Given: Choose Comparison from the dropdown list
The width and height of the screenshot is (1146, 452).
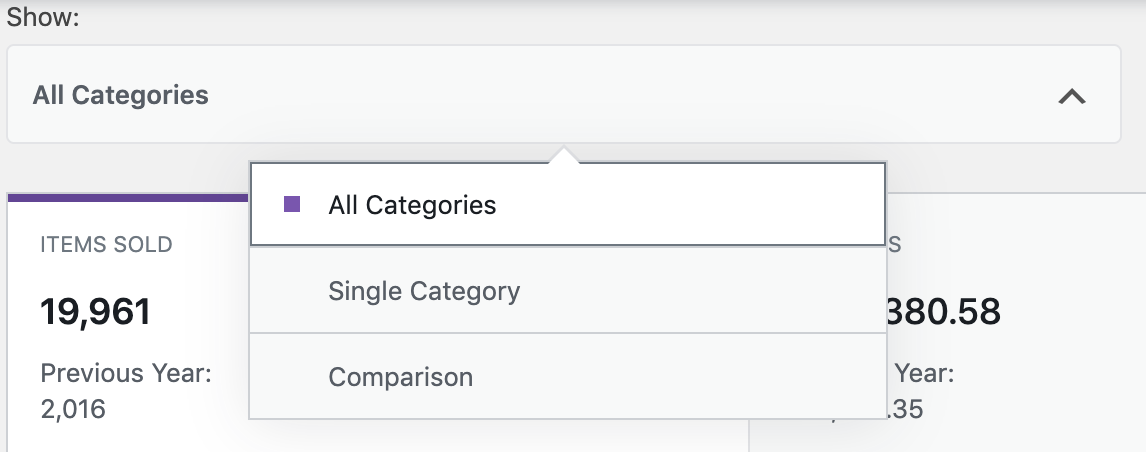Looking at the screenshot, I should click(x=400, y=377).
